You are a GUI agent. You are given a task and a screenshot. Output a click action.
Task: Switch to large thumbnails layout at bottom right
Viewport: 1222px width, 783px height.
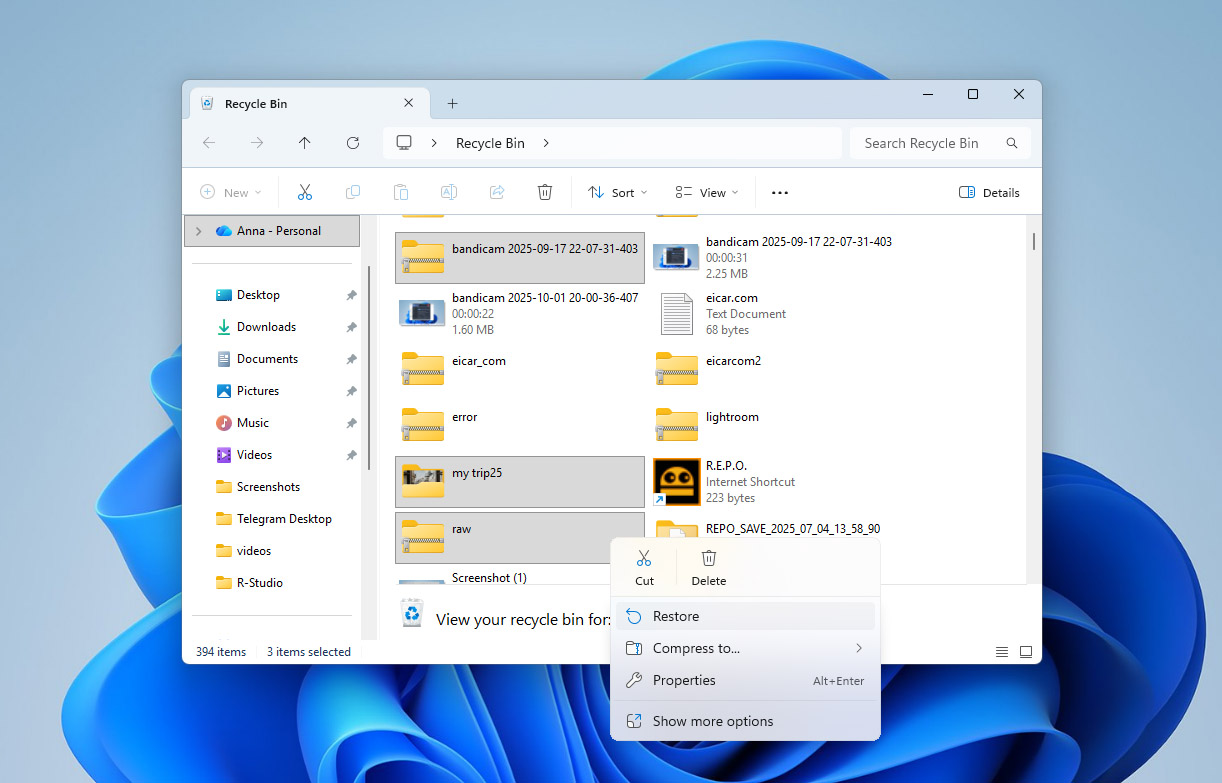1026,651
